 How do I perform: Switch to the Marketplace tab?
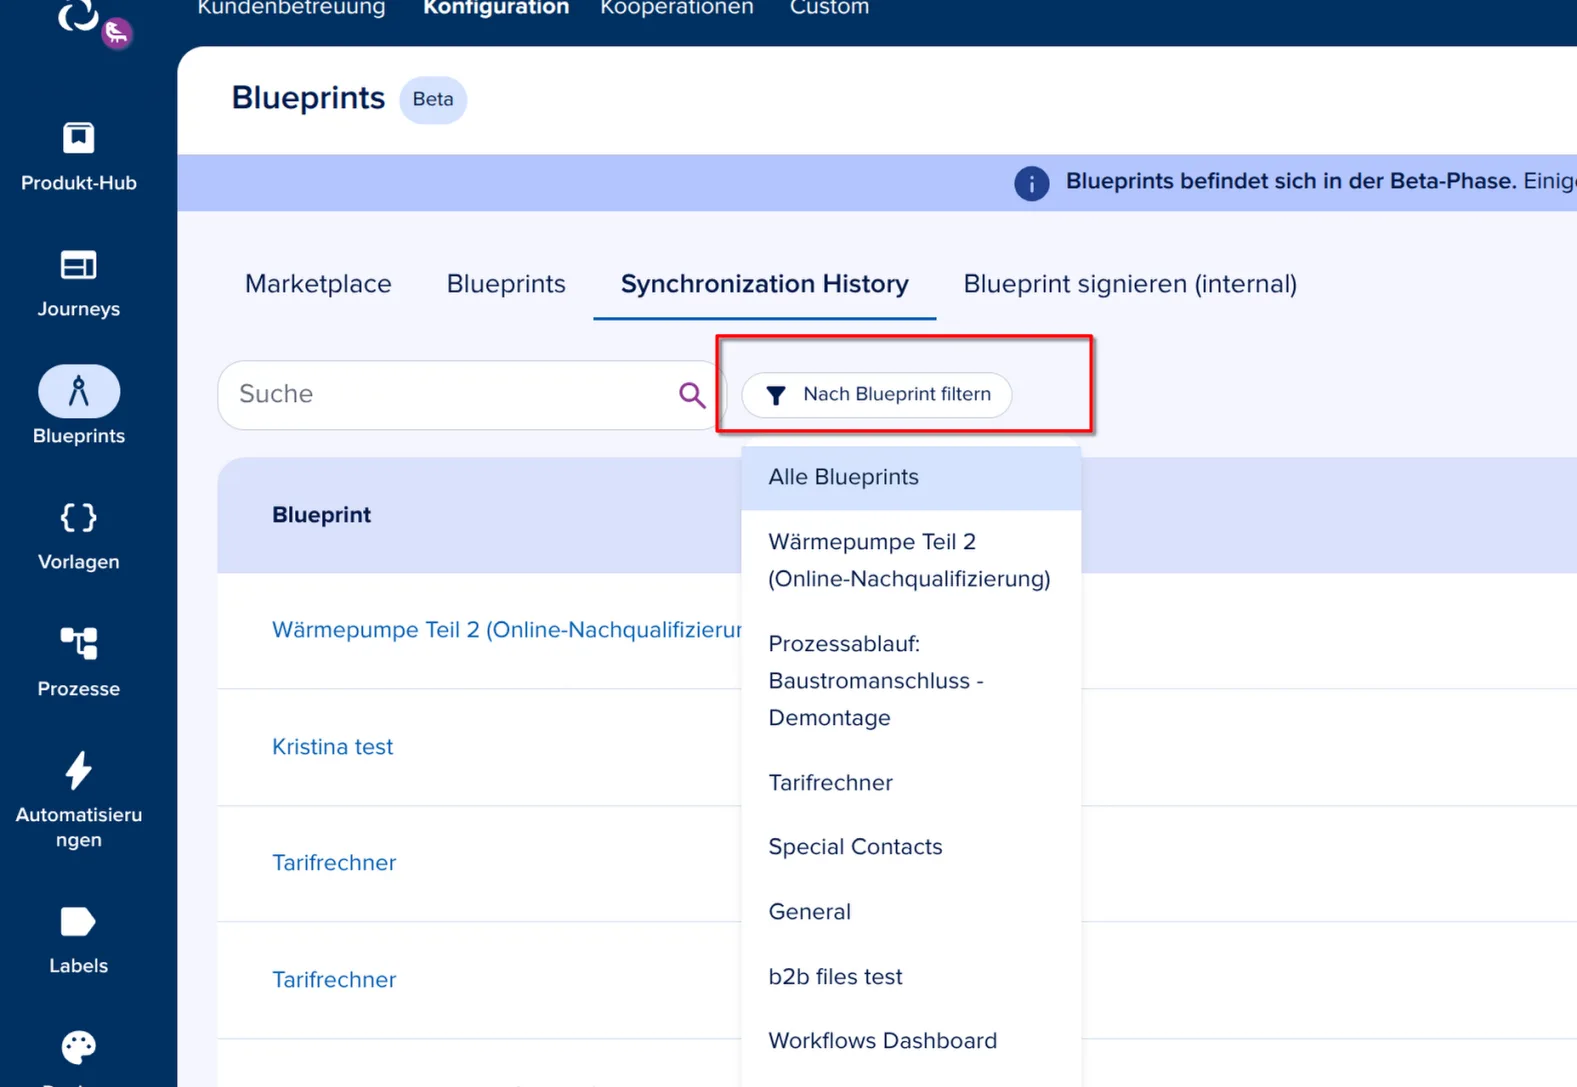tap(318, 284)
